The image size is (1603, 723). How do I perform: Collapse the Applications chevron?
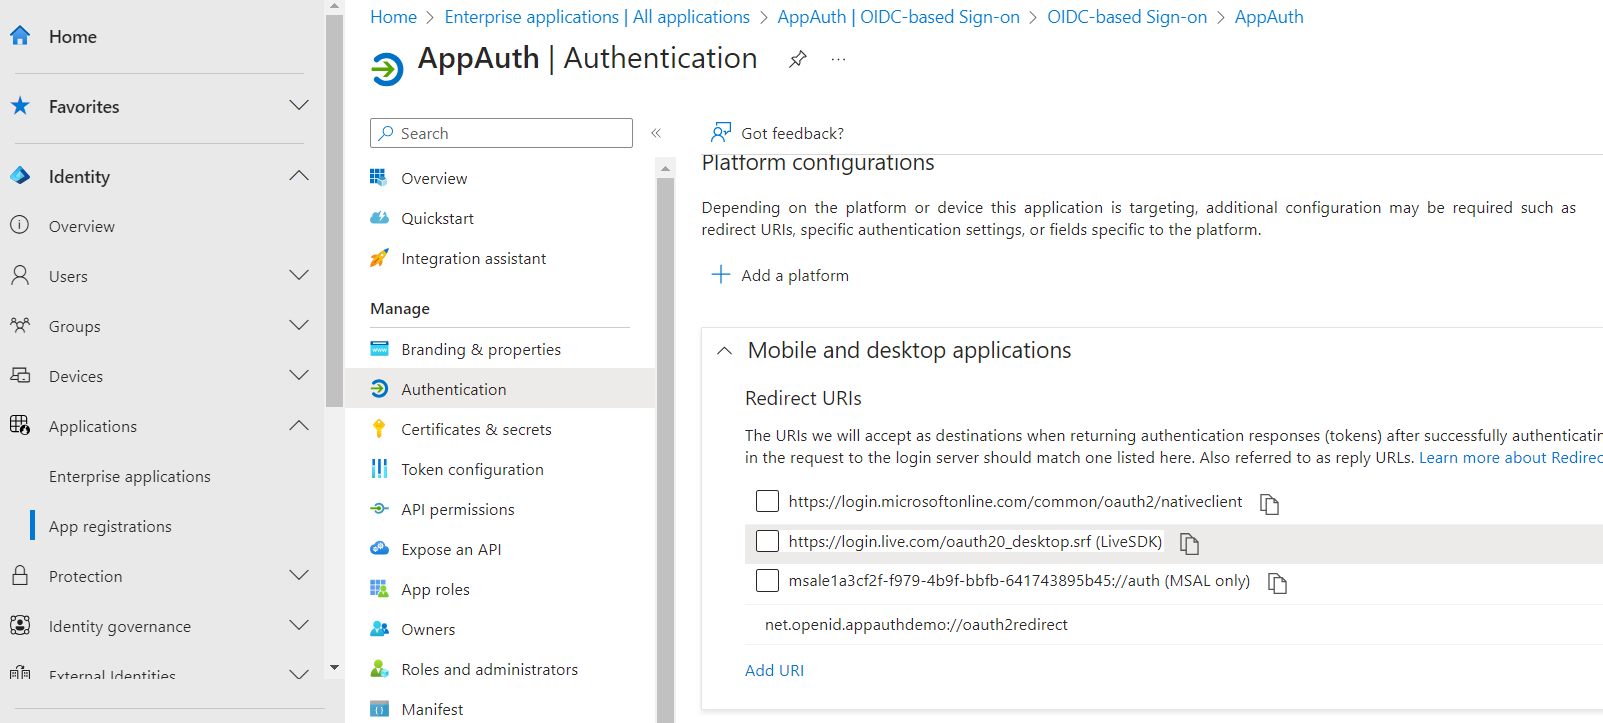point(298,425)
